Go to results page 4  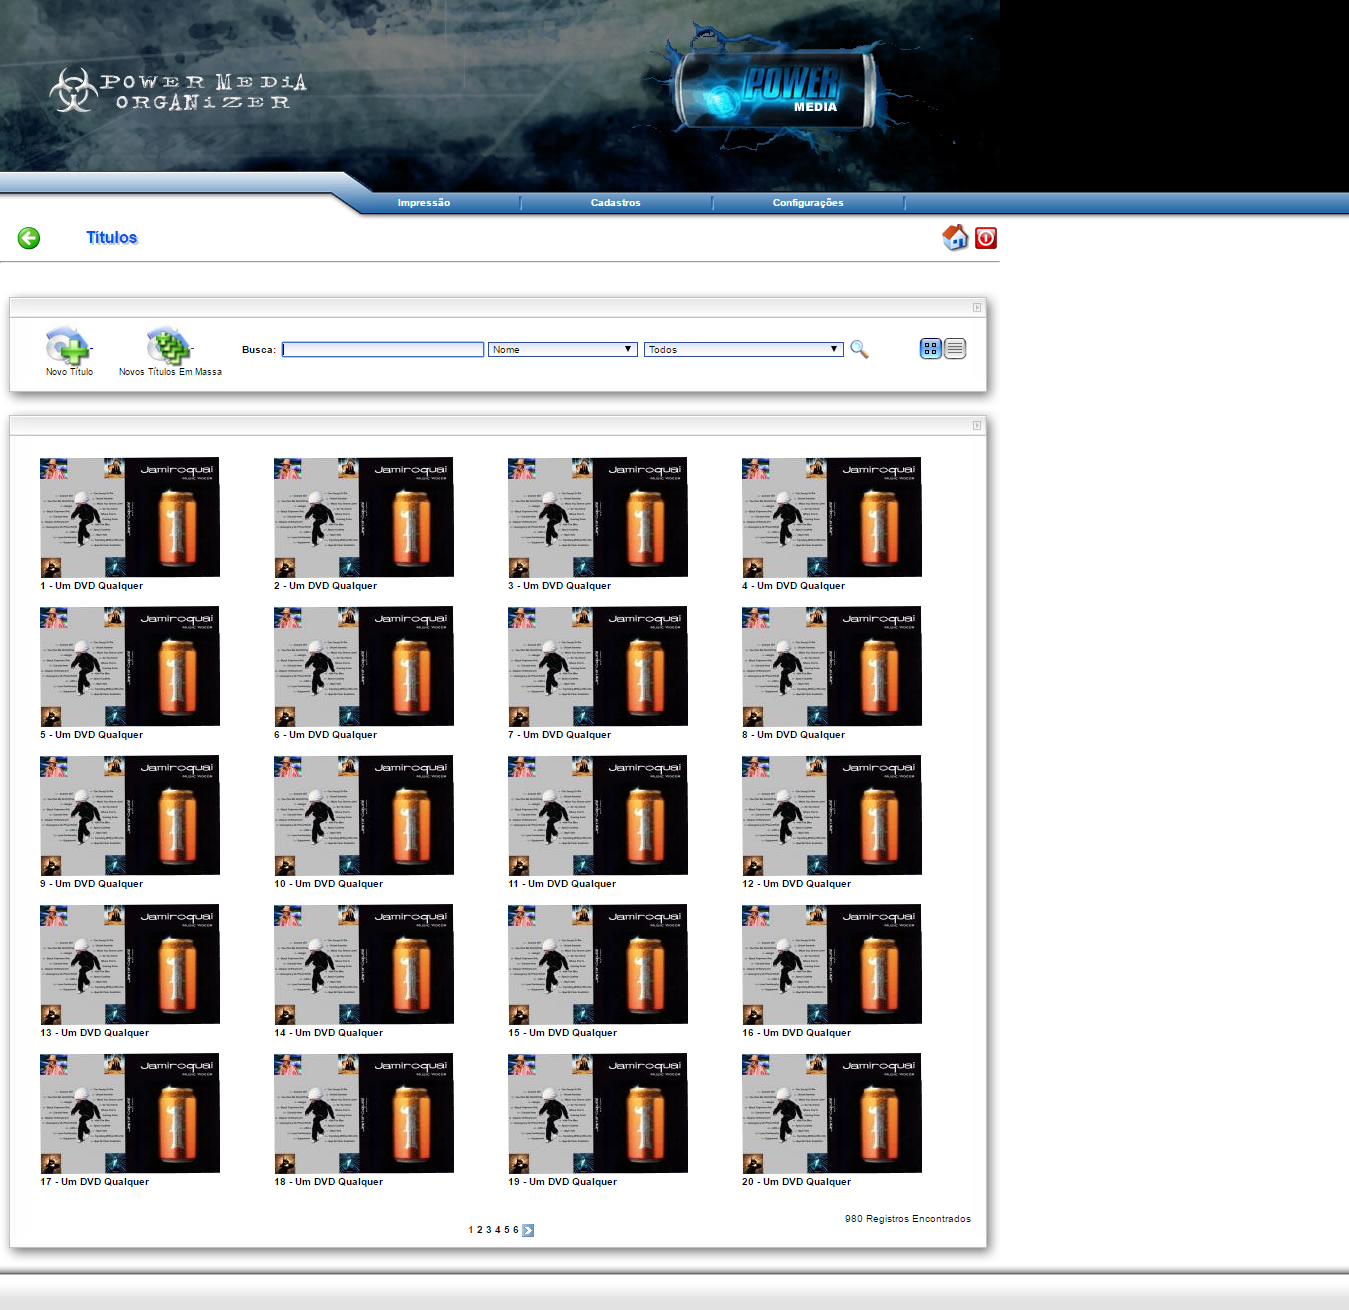point(498,1230)
